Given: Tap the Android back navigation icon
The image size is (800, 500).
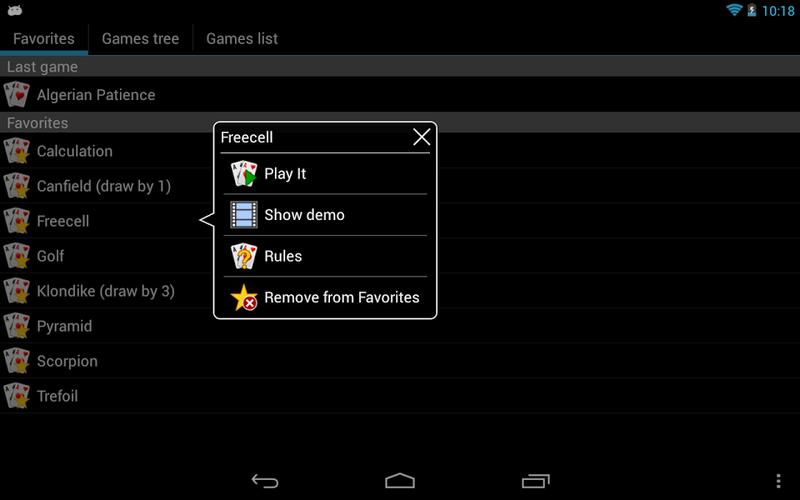Looking at the screenshot, I should click(x=265, y=481).
